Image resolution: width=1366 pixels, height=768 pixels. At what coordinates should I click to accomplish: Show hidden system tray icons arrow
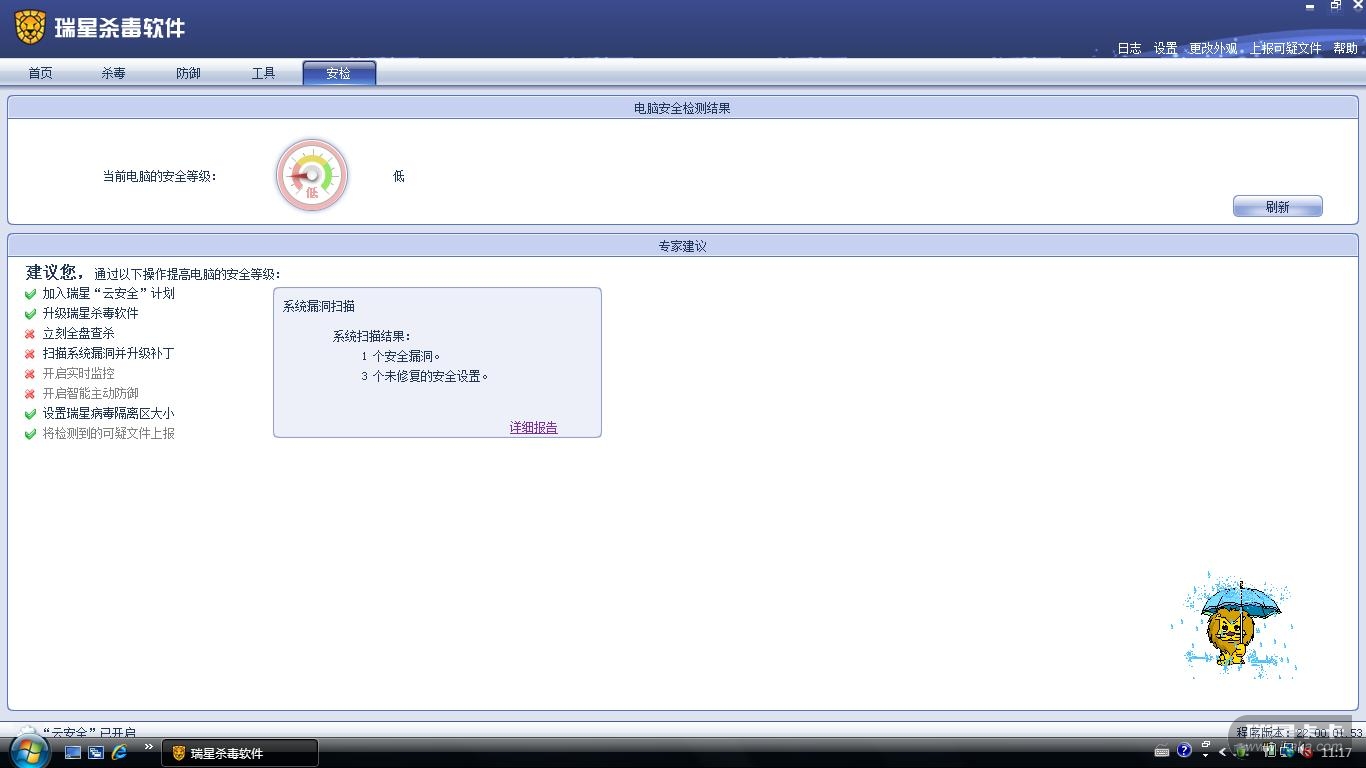click(1223, 752)
